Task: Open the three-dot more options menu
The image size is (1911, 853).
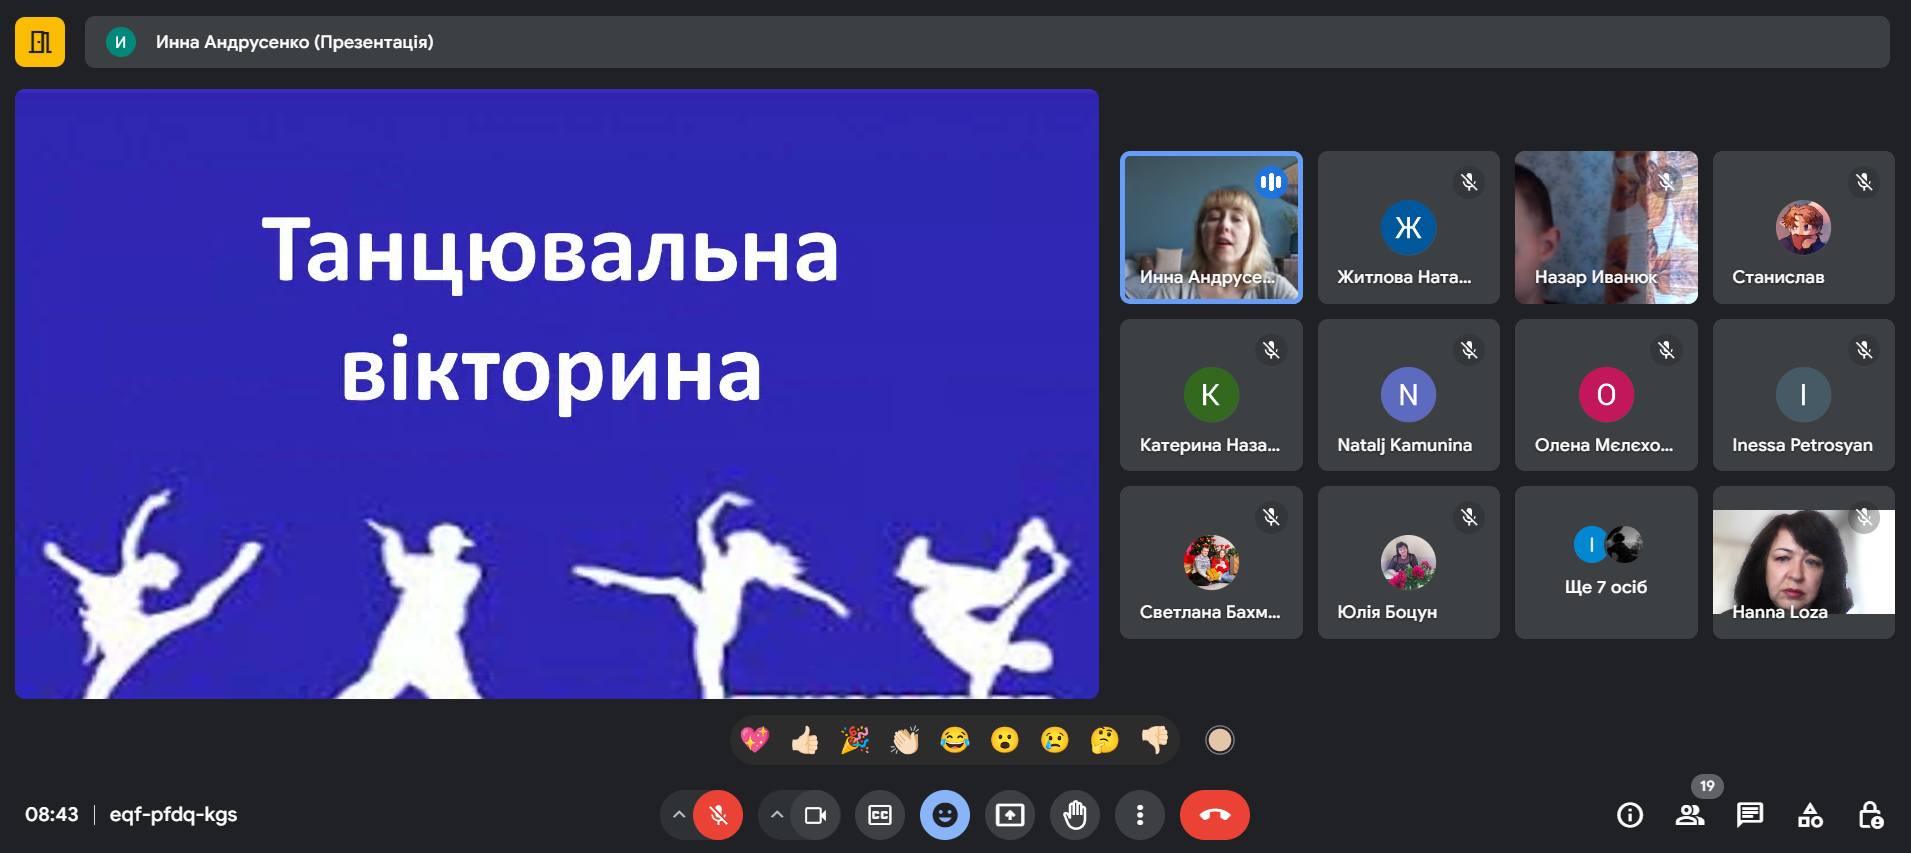Action: click(1140, 815)
